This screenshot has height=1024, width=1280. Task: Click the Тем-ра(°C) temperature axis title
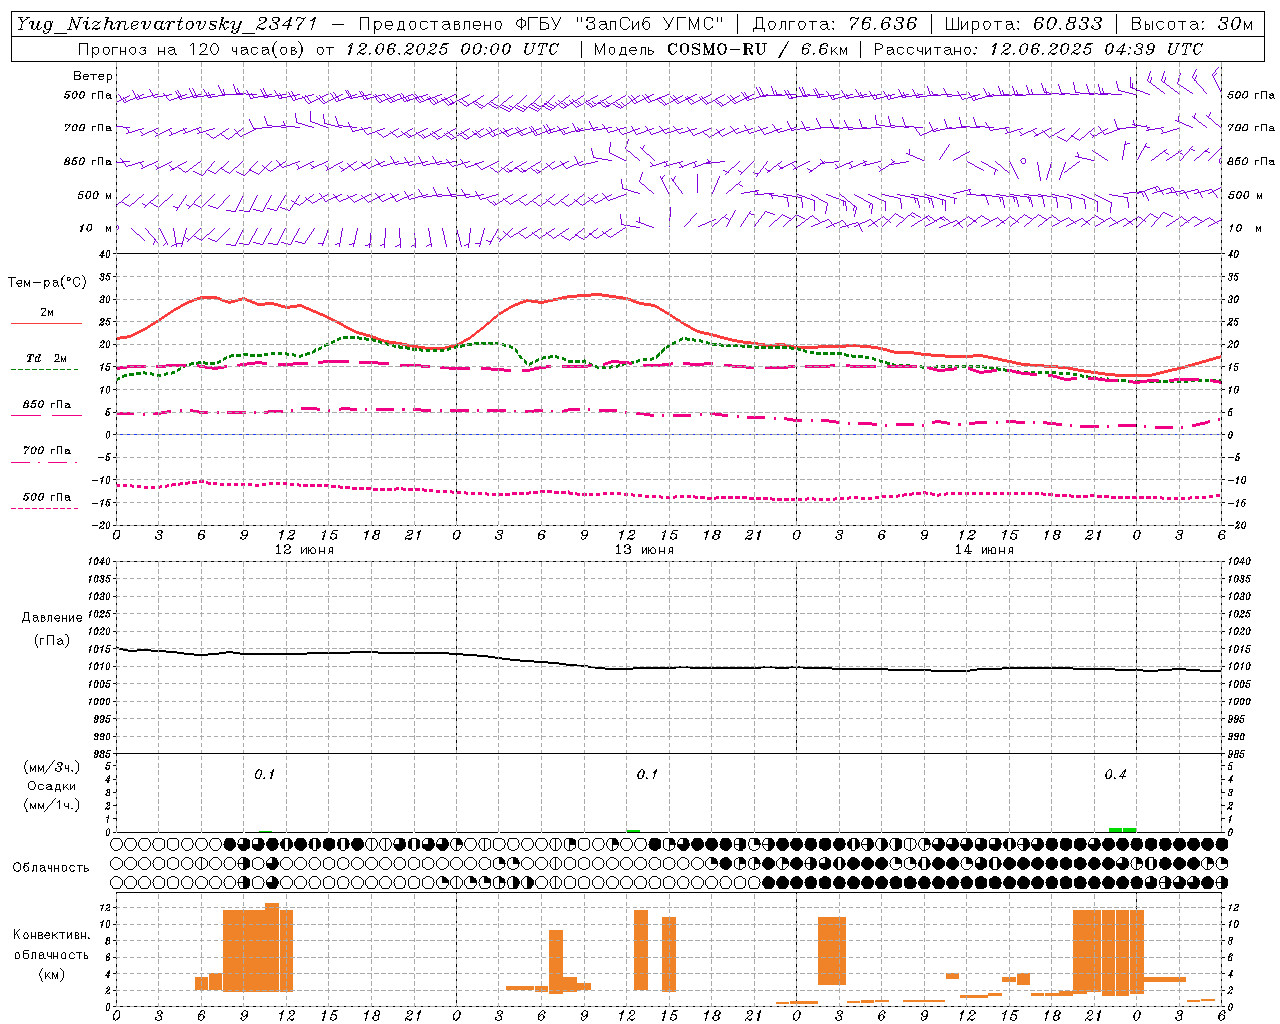click(47, 282)
